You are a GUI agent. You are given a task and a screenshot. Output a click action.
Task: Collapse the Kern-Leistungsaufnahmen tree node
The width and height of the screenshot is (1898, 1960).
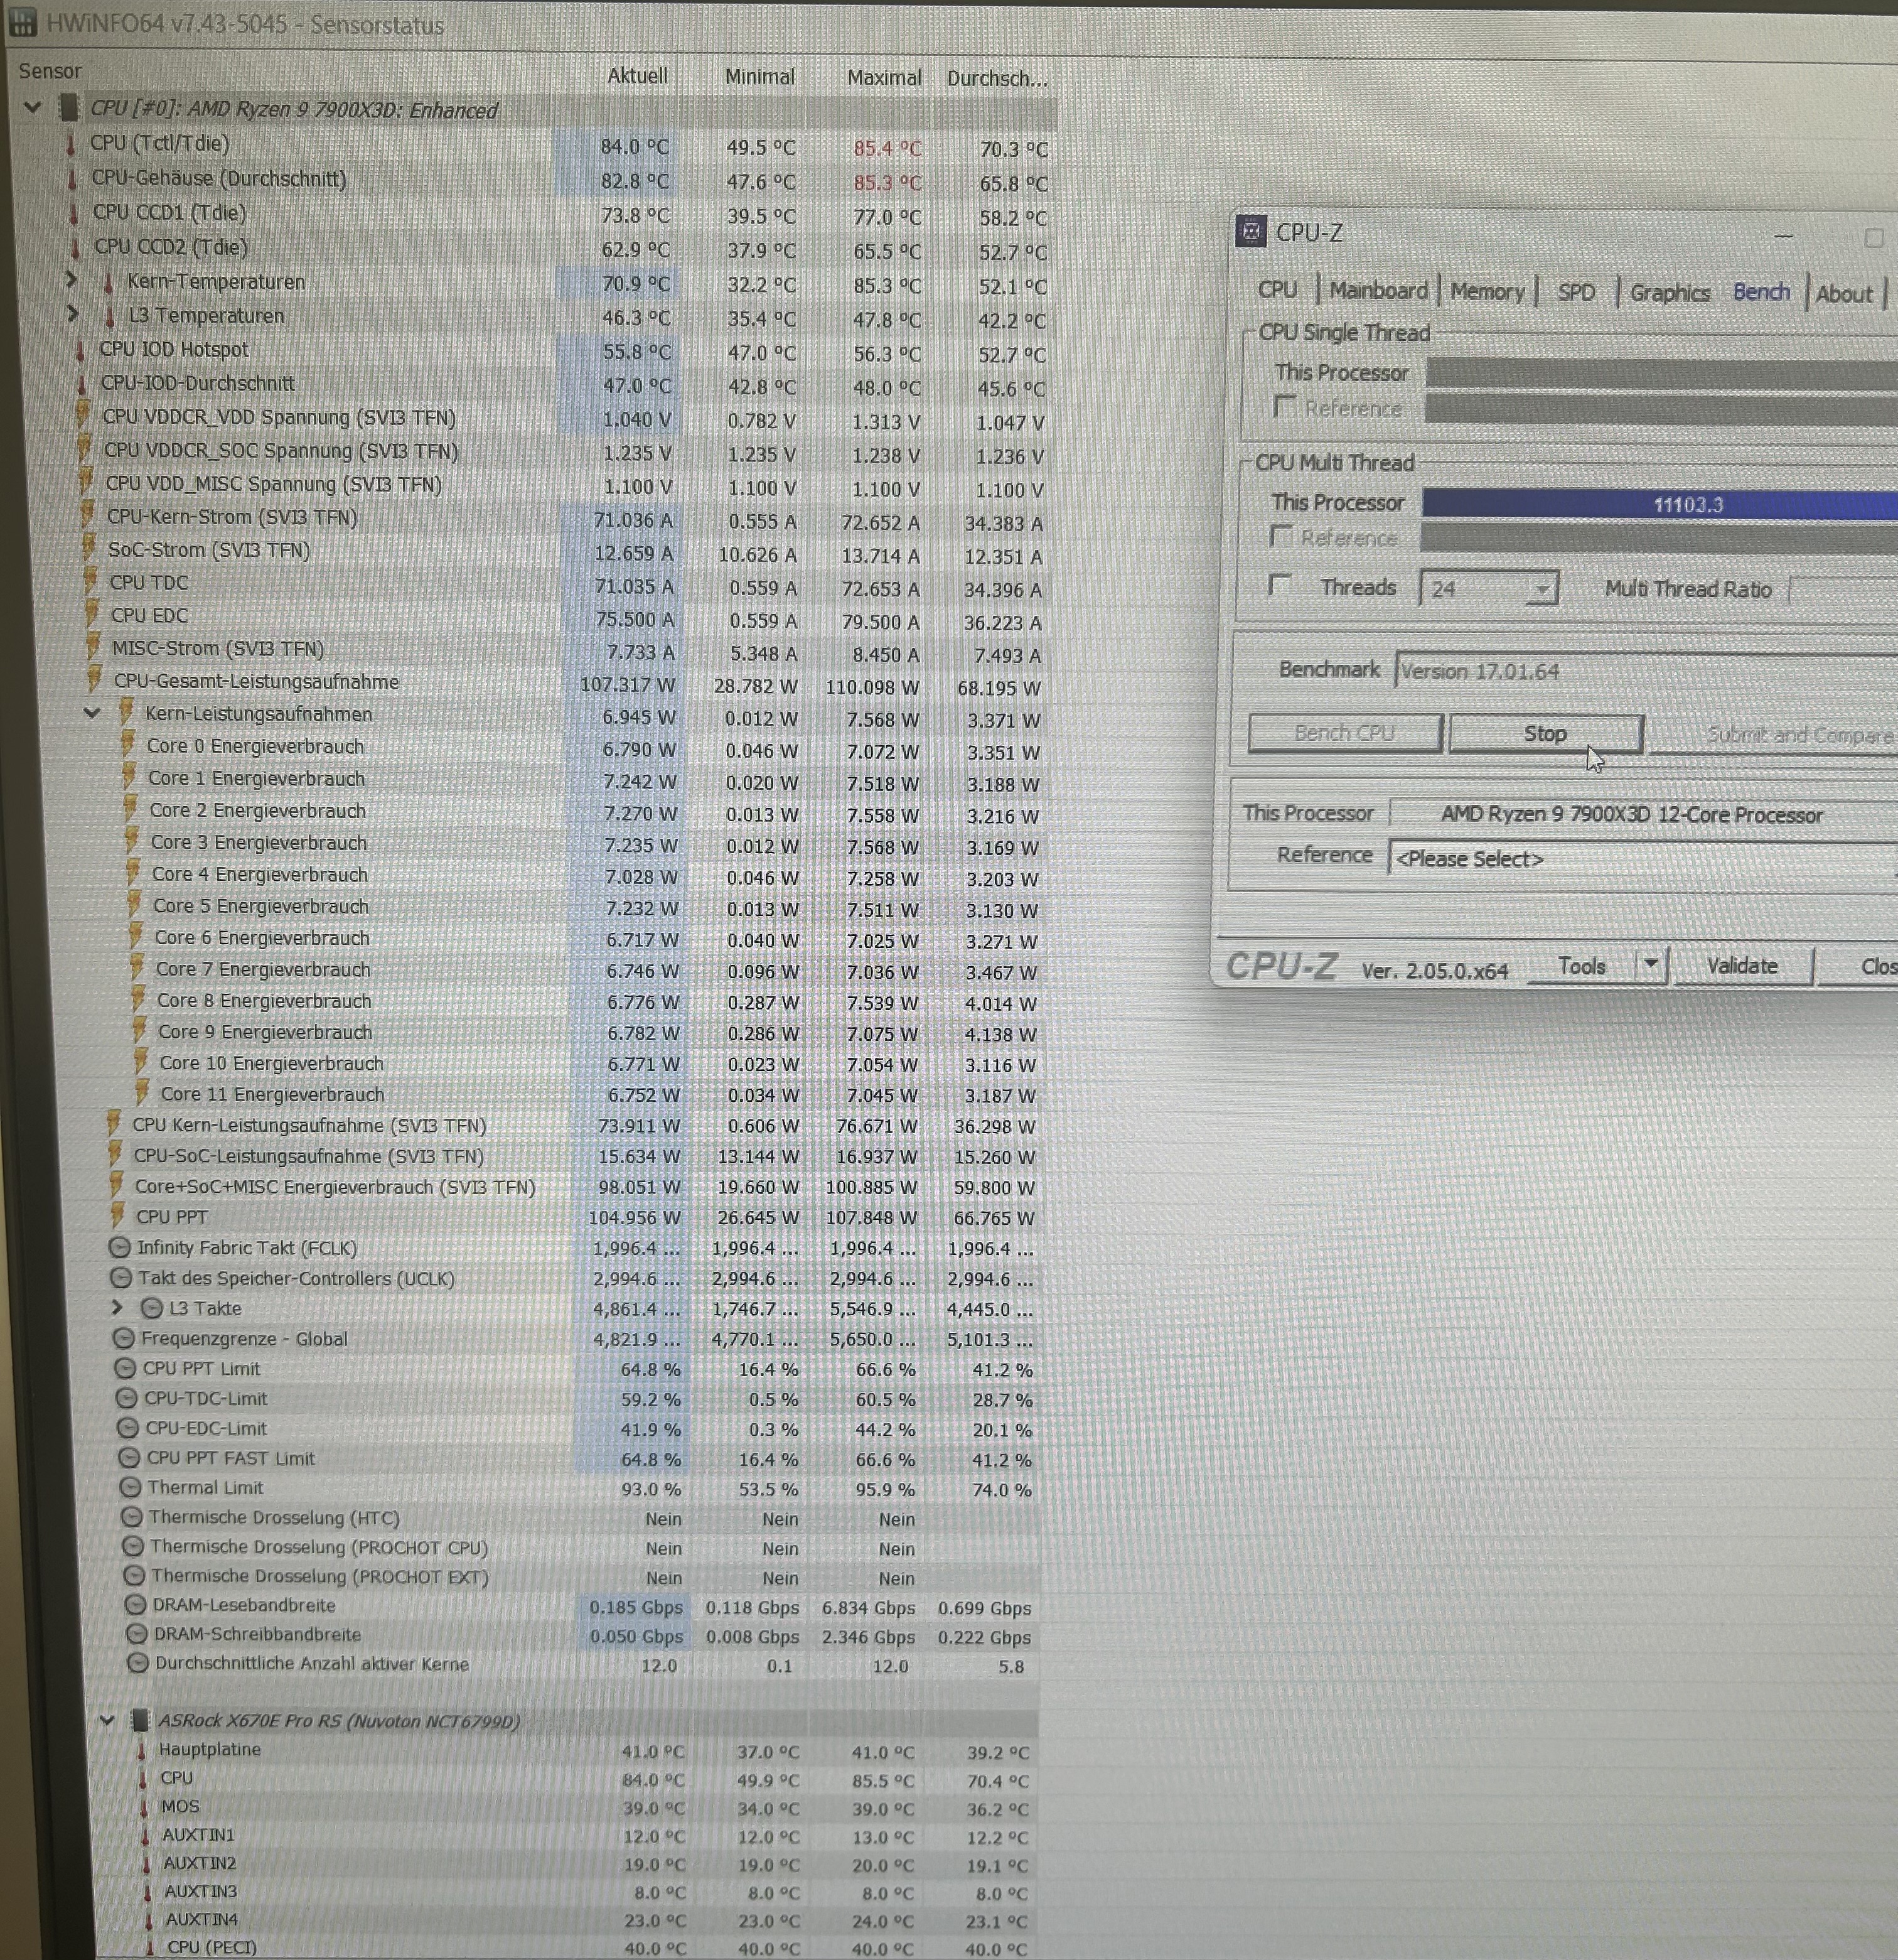(92, 713)
